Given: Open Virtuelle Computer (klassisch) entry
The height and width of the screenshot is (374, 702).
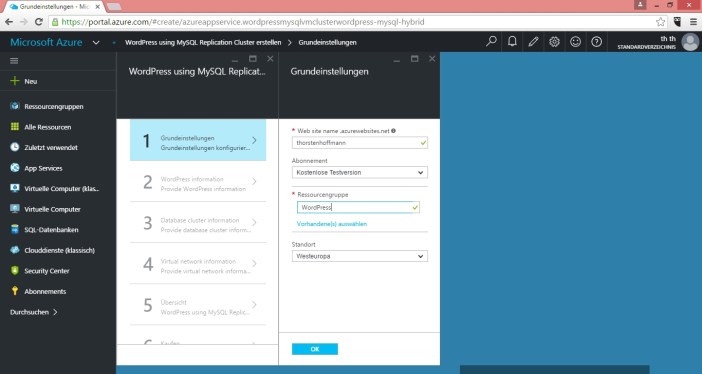Looking at the screenshot, I should pos(62,189).
